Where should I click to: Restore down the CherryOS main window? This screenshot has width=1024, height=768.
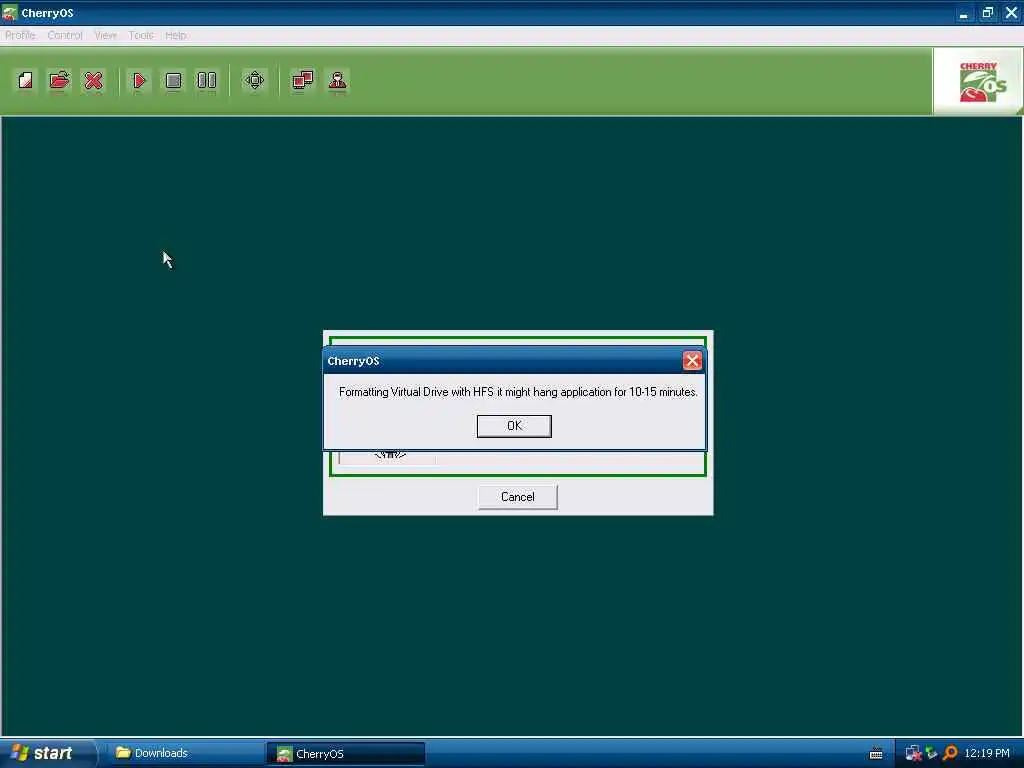click(x=987, y=12)
